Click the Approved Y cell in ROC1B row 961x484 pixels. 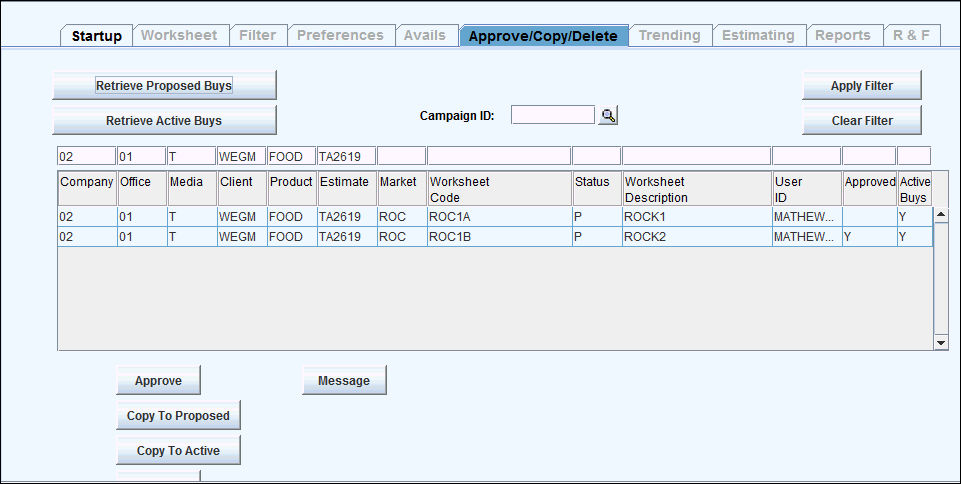tap(869, 236)
